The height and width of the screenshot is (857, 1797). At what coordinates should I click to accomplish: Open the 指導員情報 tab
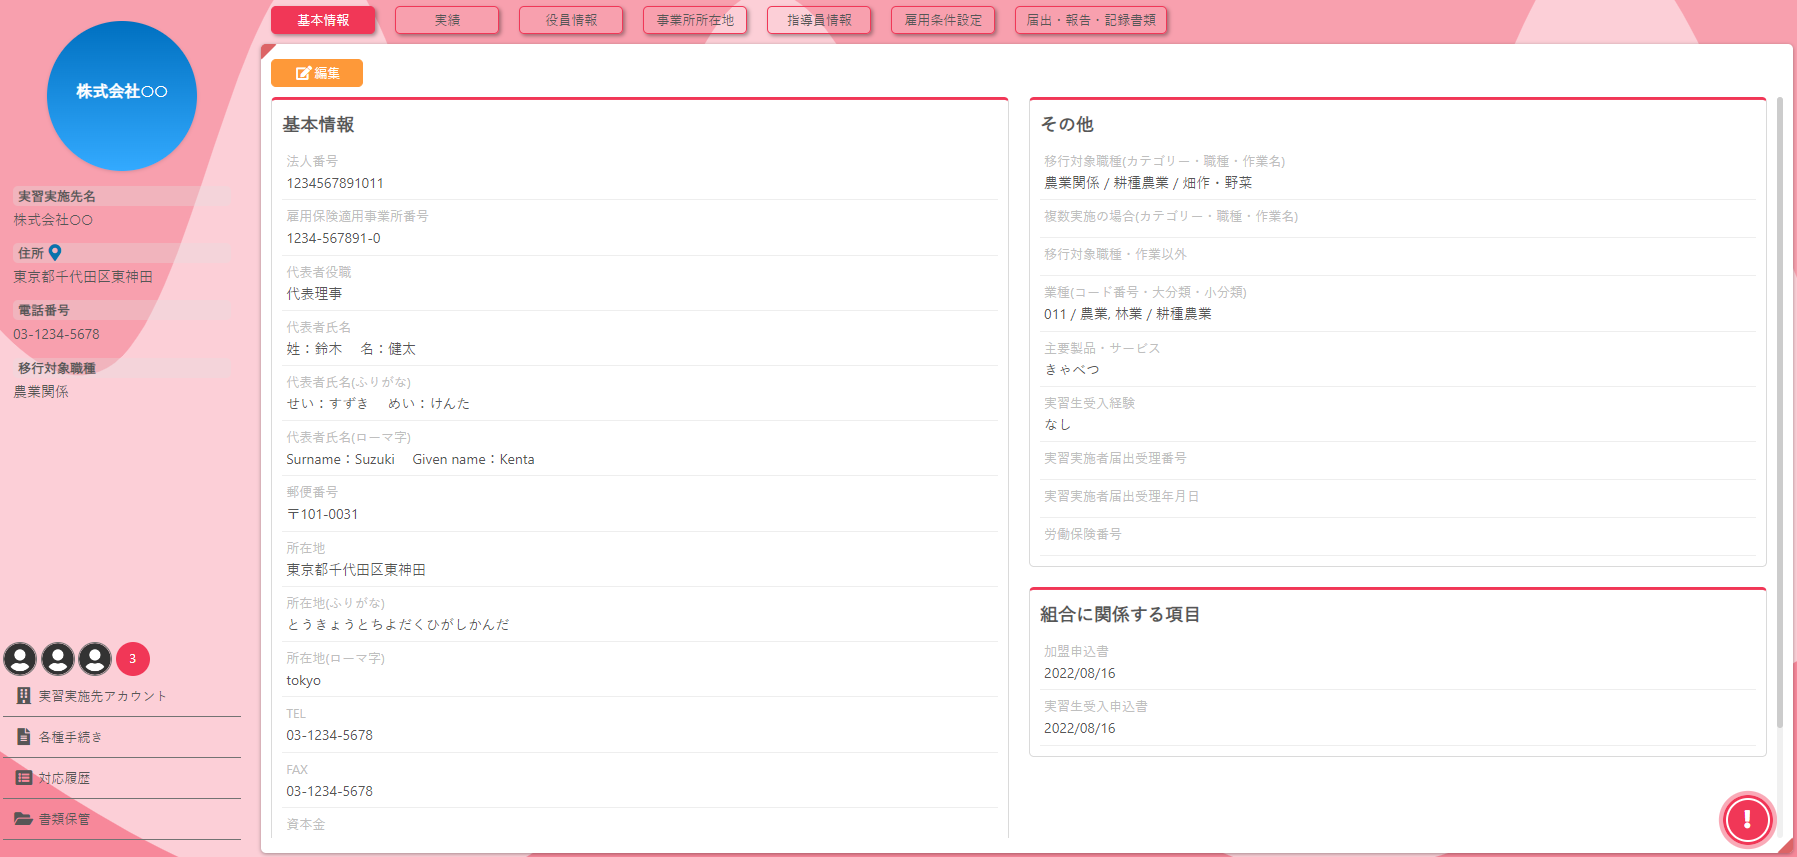coord(819,20)
